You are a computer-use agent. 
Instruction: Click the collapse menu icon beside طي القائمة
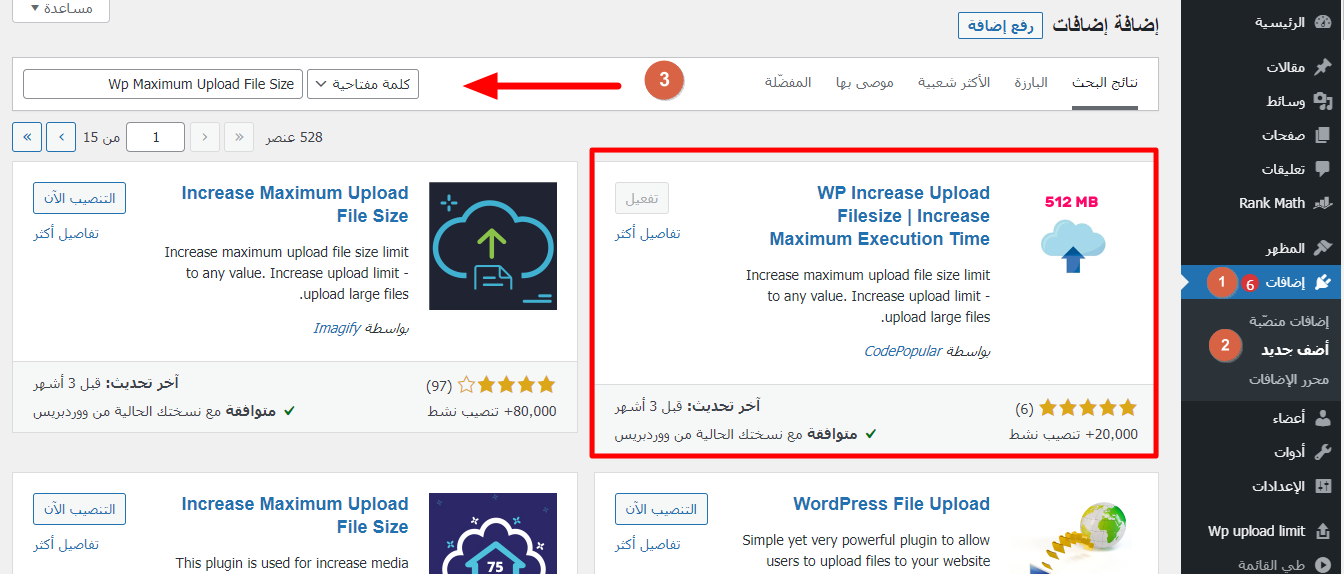(x=1323, y=565)
